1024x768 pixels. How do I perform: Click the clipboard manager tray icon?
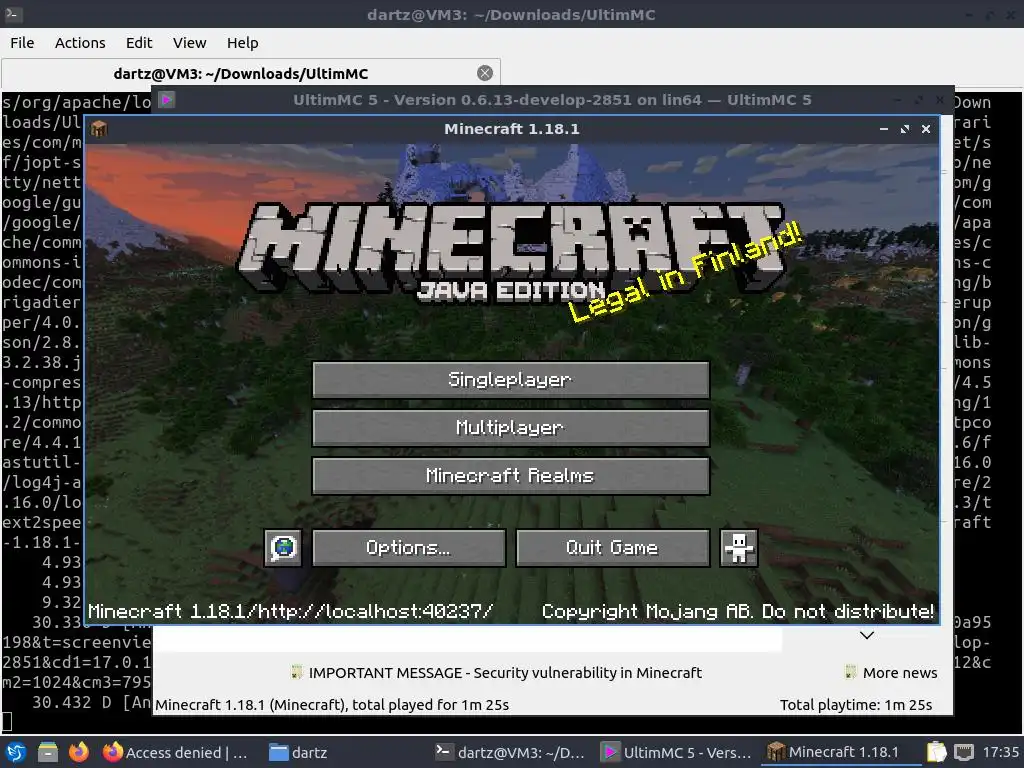click(936, 752)
